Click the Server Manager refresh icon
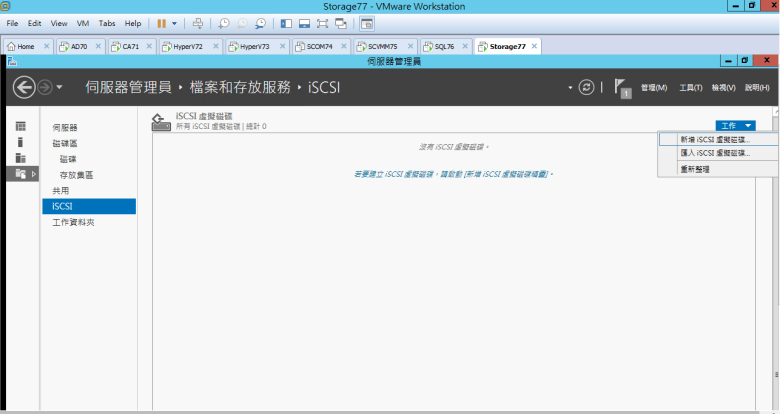The image size is (780, 414). click(587, 88)
